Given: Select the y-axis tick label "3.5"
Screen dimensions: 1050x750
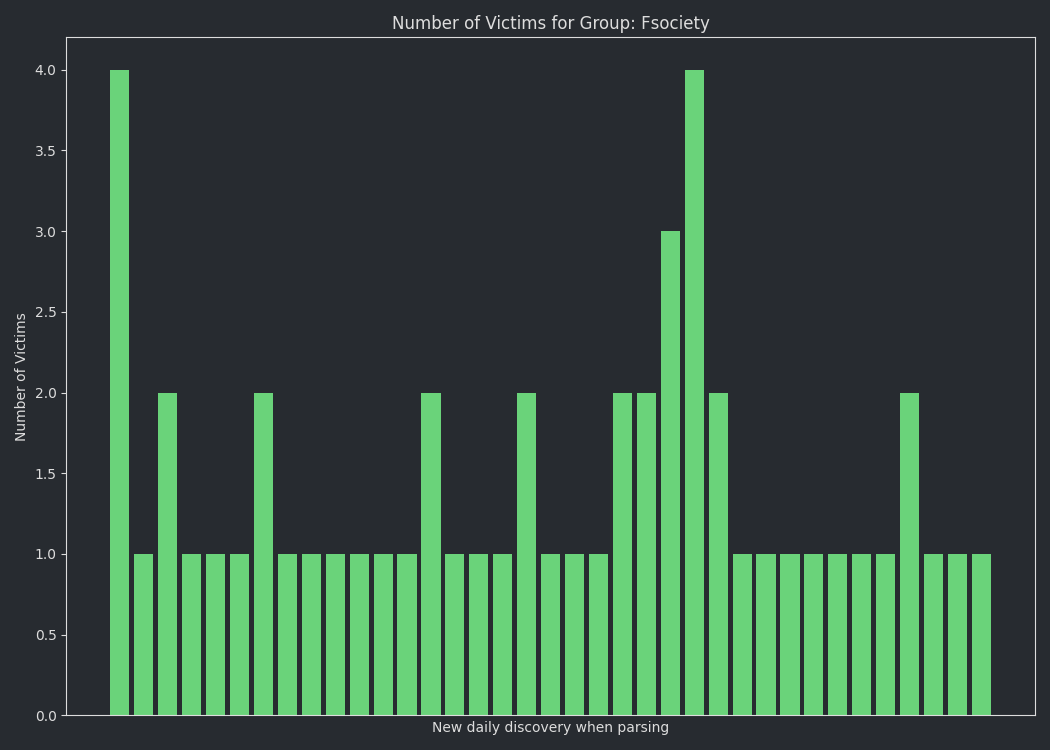Looking at the screenshot, I should click(x=46, y=151).
